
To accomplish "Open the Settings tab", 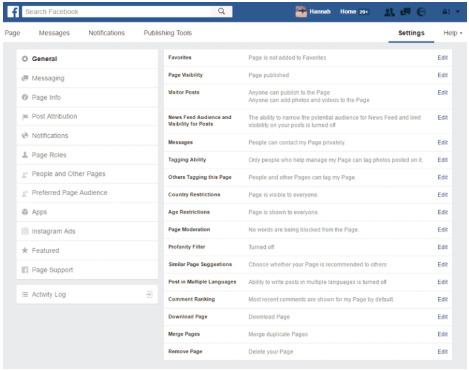I will click(x=411, y=33).
